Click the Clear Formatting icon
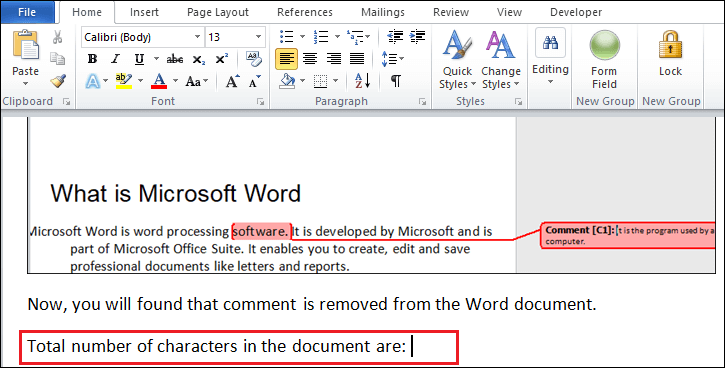 click(253, 59)
